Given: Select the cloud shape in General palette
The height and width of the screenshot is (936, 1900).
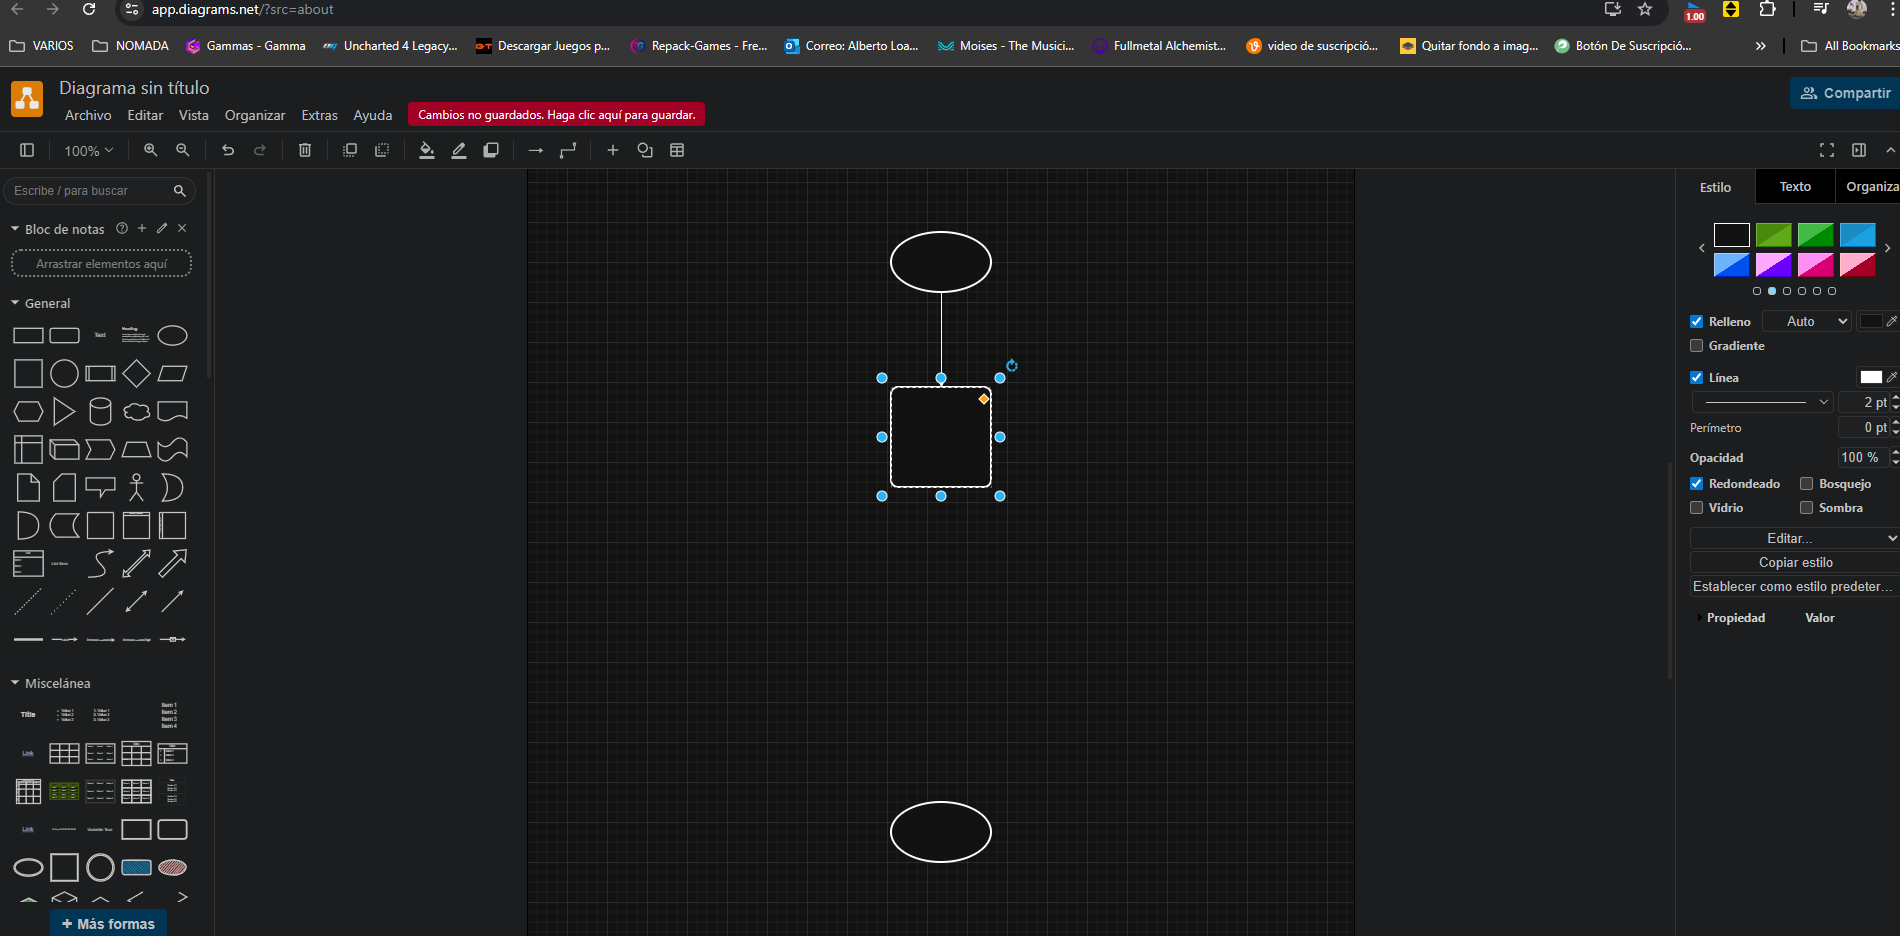Looking at the screenshot, I should (136, 412).
